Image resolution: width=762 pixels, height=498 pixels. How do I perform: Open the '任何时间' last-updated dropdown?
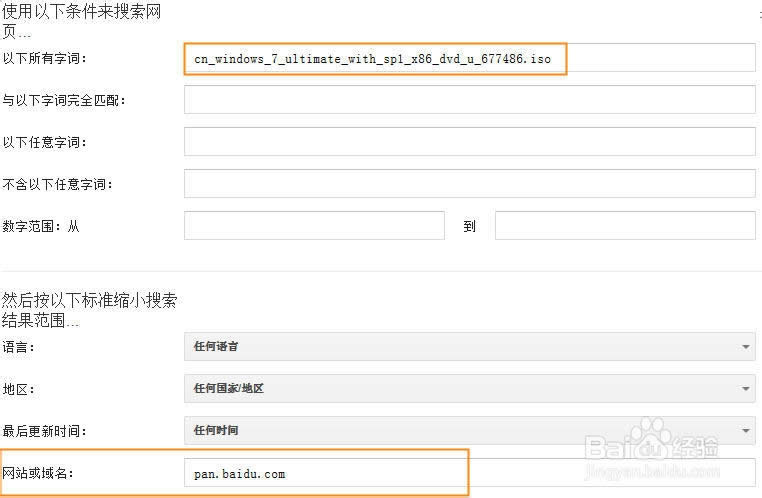pos(469,430)
